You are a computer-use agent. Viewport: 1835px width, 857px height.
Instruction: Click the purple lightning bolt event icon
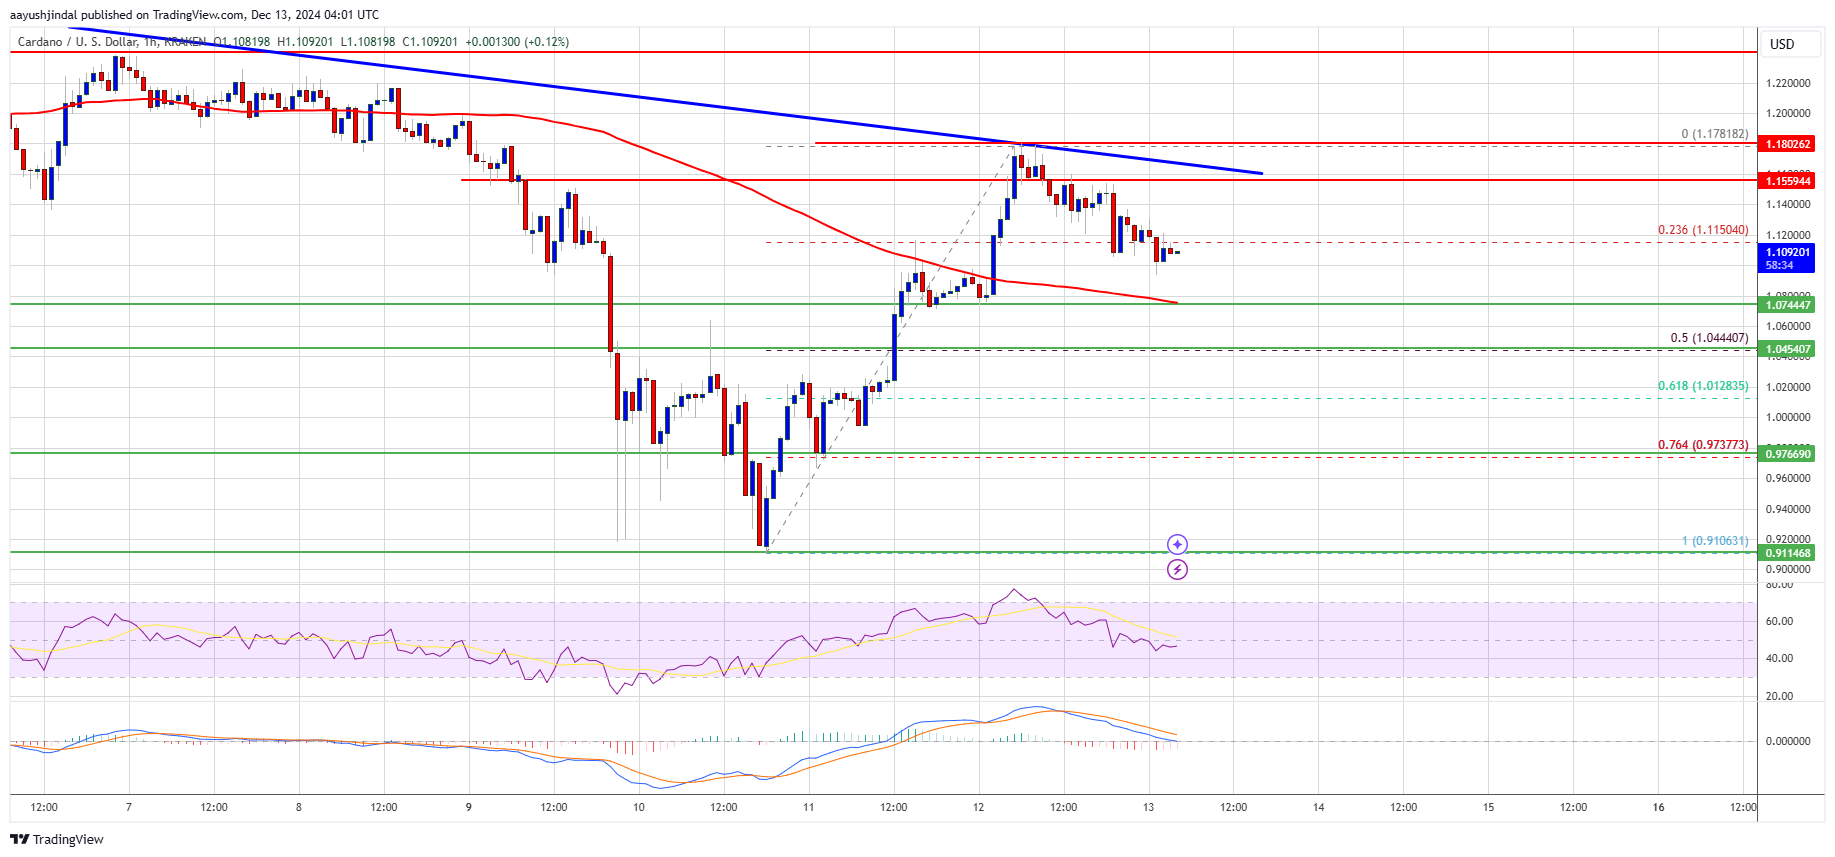point(1178,569)
